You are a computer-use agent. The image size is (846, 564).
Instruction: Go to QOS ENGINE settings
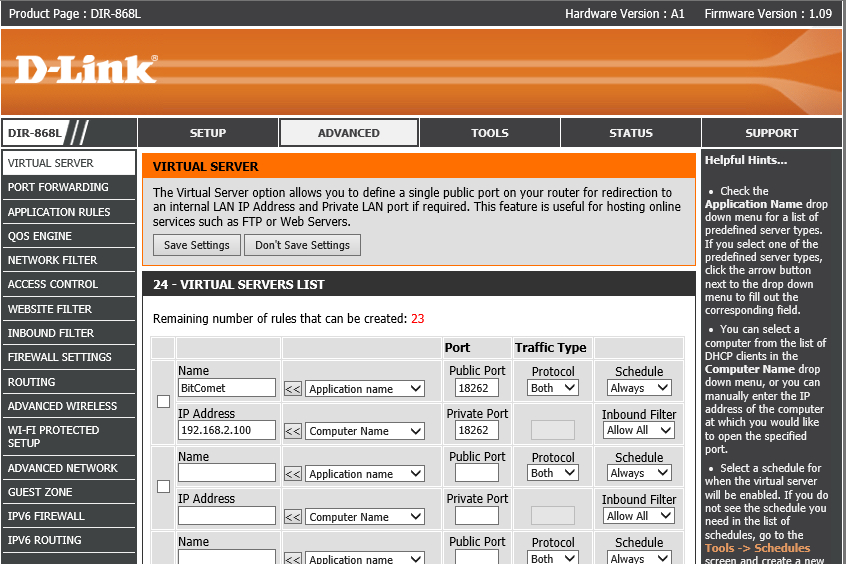[x=69, y=236]
